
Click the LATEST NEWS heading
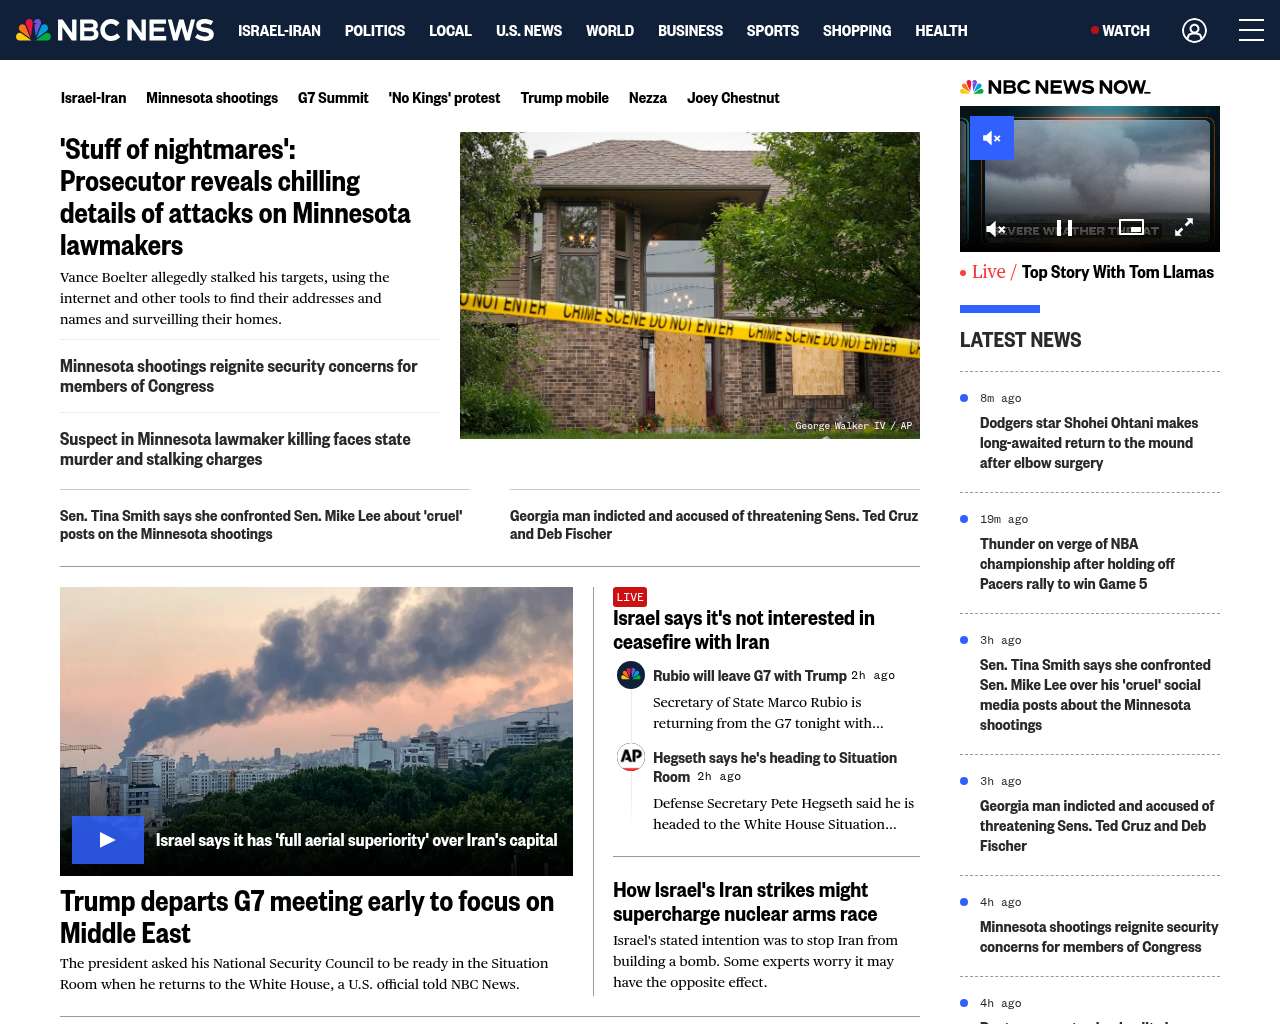[1020, 340]
